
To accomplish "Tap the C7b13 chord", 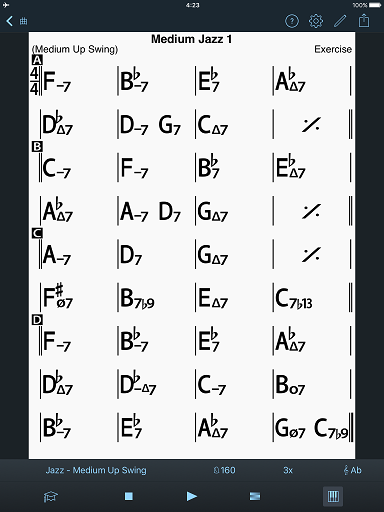I will coord(294,299).
